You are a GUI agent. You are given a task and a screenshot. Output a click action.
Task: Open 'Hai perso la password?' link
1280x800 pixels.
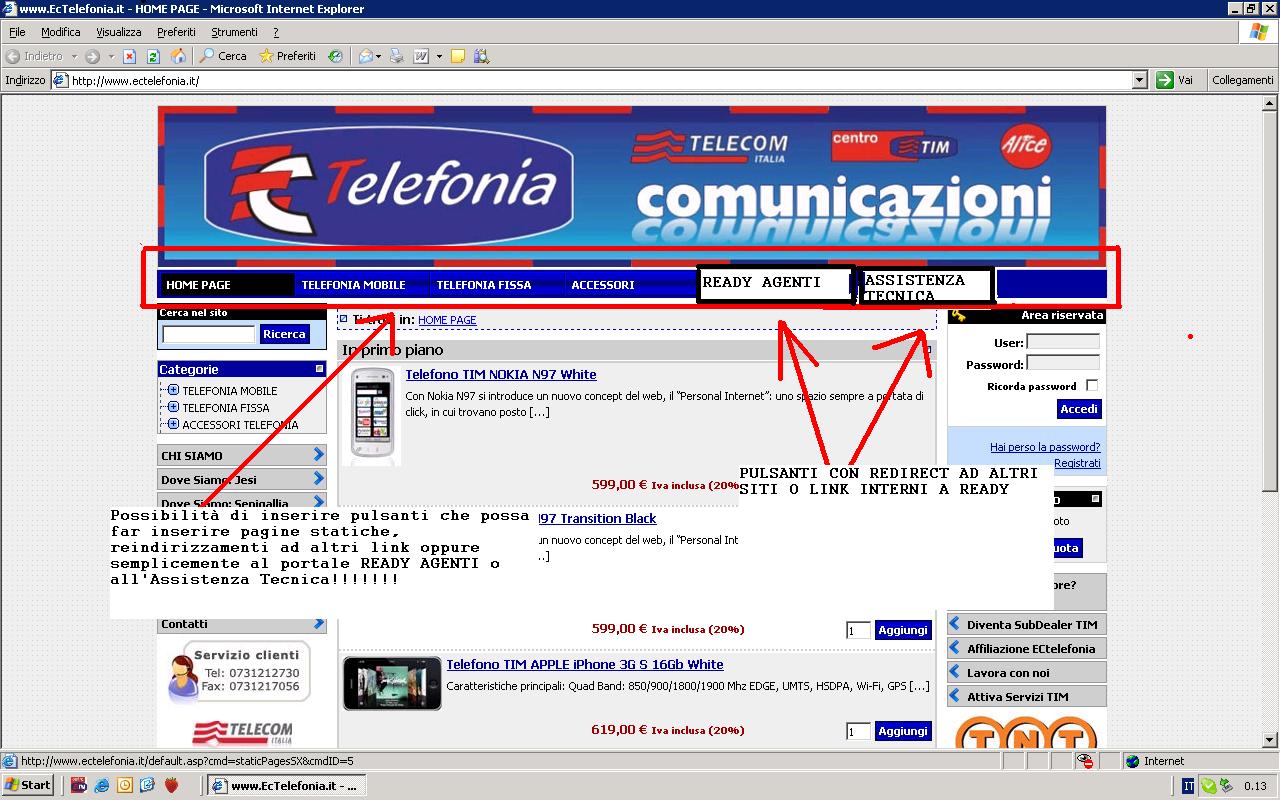[1045, 447]
